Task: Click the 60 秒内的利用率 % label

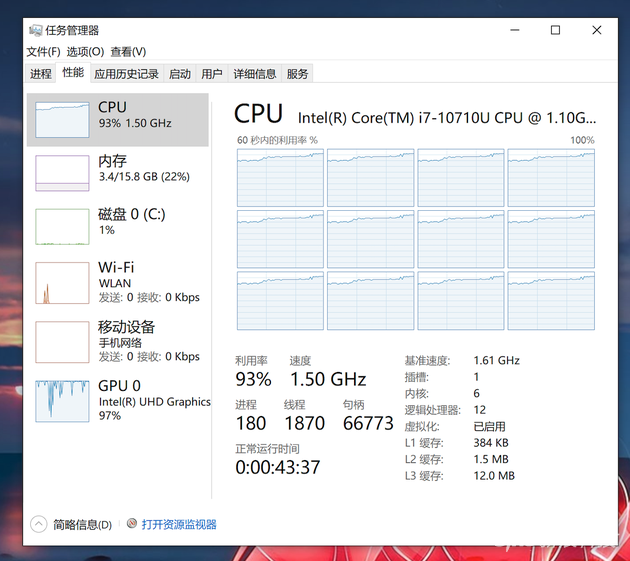Action: [277, 140]
